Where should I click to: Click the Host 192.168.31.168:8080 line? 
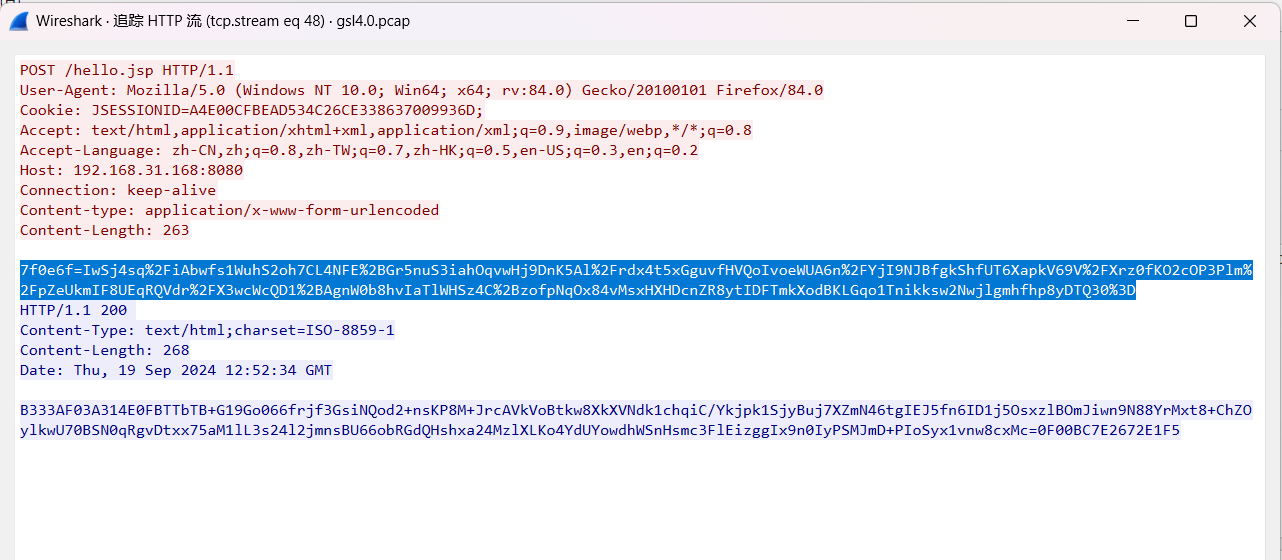(131, 170)
